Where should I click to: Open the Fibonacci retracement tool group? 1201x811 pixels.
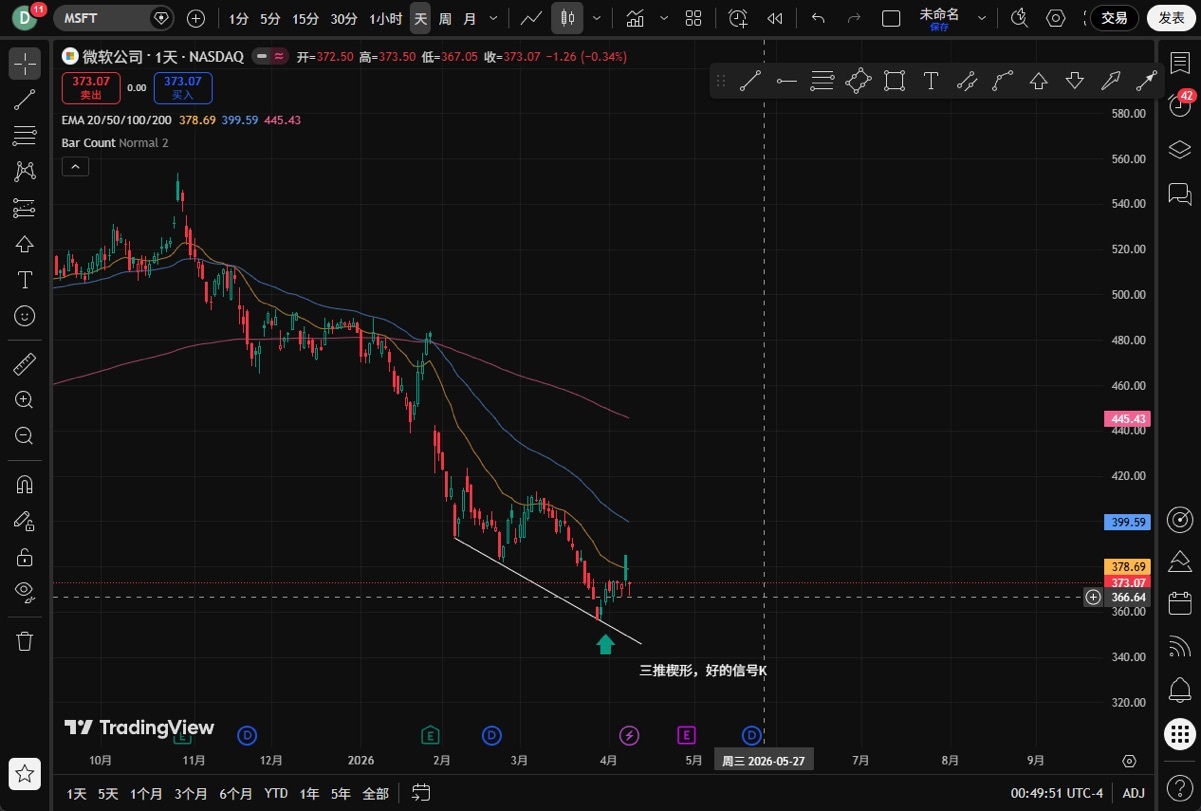point(25,135)
